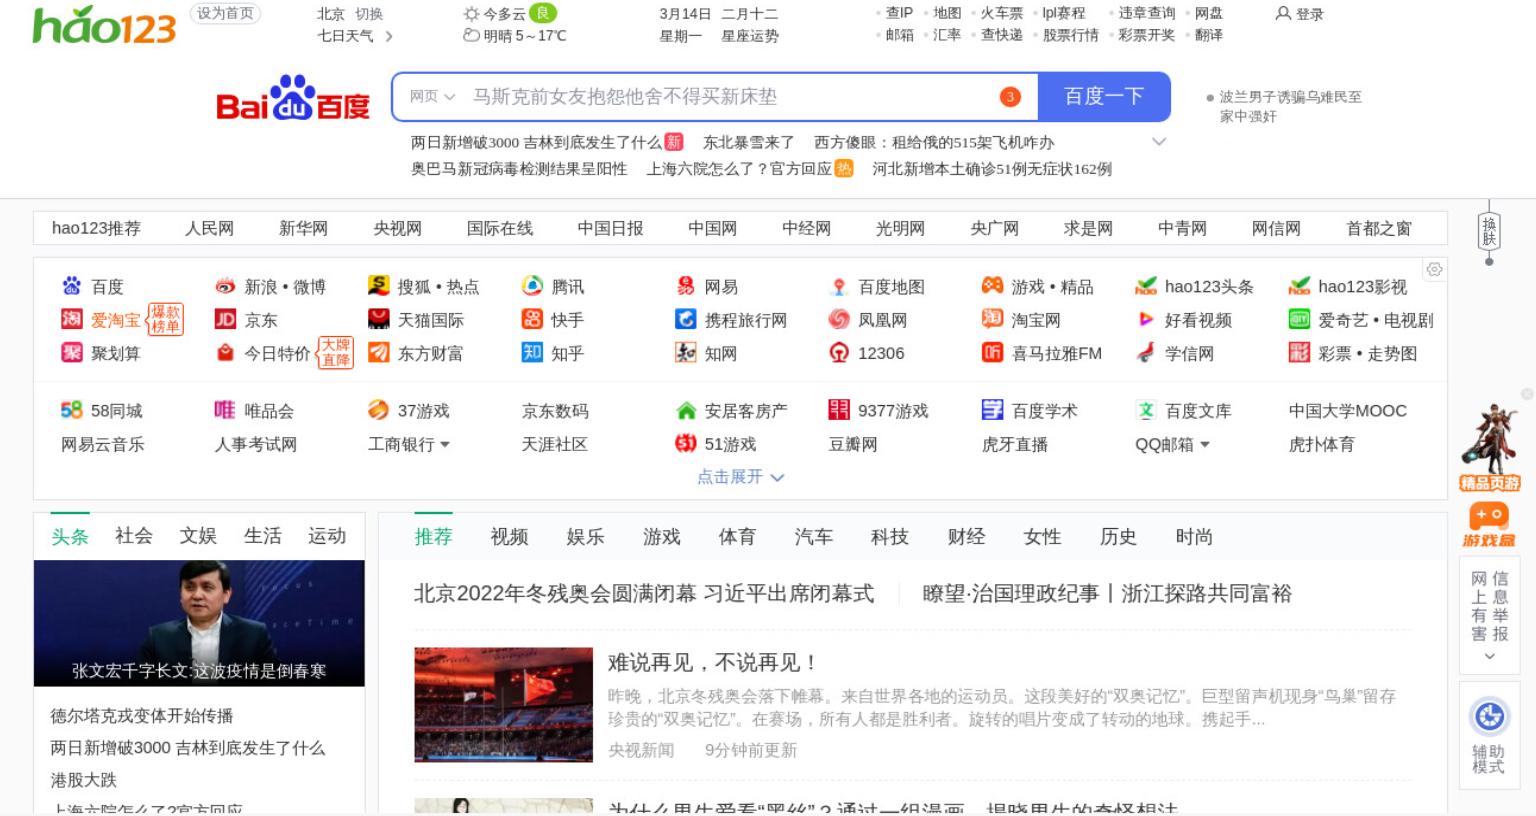Click the hao123 logo
This screenshot has height=816, width=1536.
104,25
